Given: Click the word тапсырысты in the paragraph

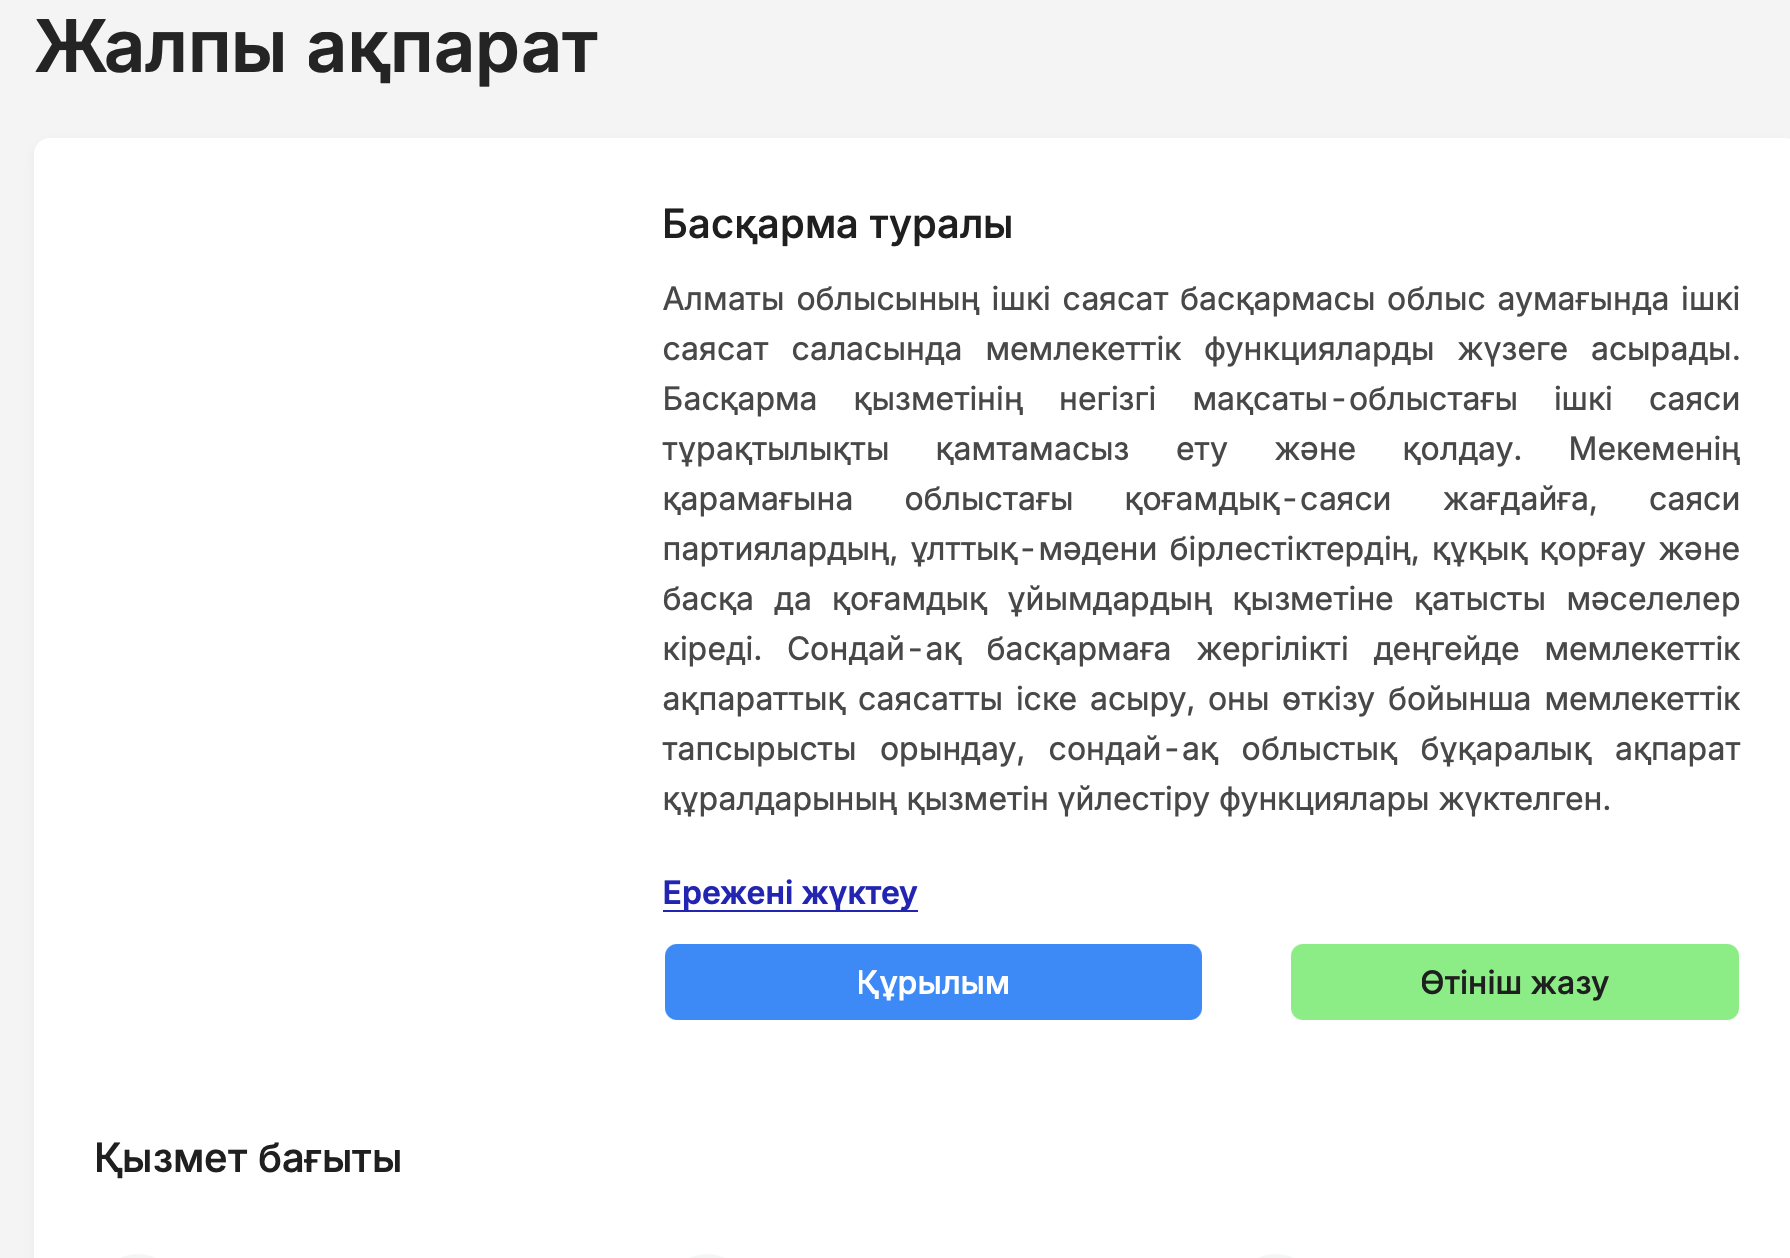Looking at the screenshot, I should 759,749.
